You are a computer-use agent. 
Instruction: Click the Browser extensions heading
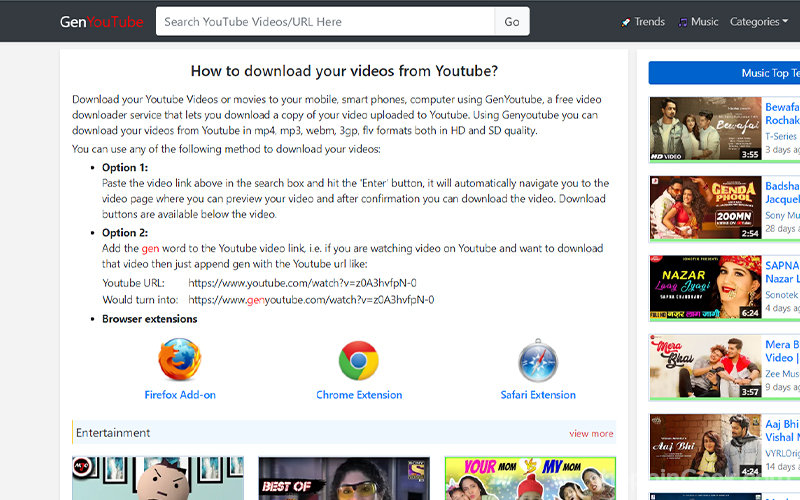coord(149,319)
